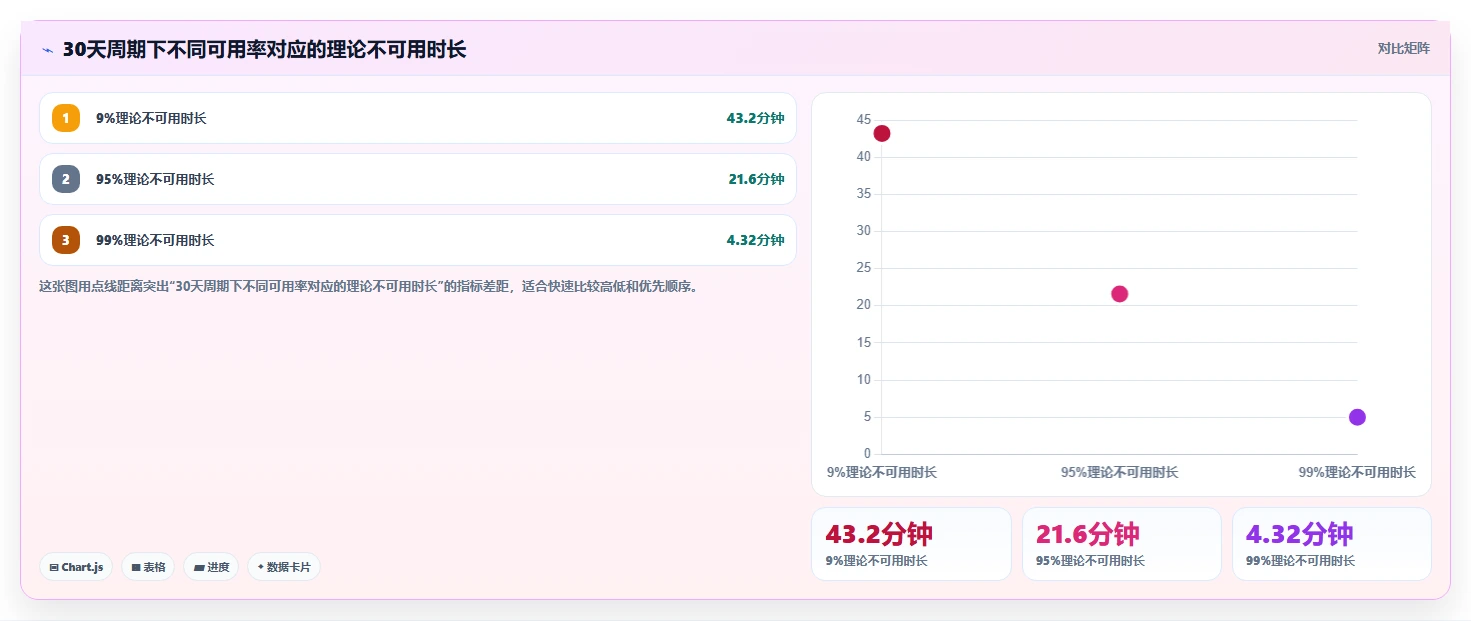Select the 95%理论不可用时长 list row
Screen dimensions: 1471x621
(418, 179)
